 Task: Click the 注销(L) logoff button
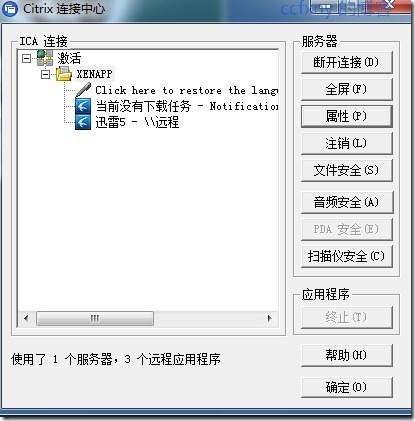(347, 143)
